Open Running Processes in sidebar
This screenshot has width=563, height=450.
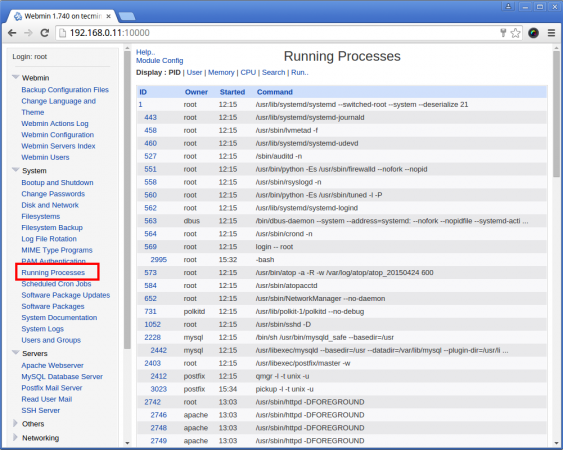53,273
